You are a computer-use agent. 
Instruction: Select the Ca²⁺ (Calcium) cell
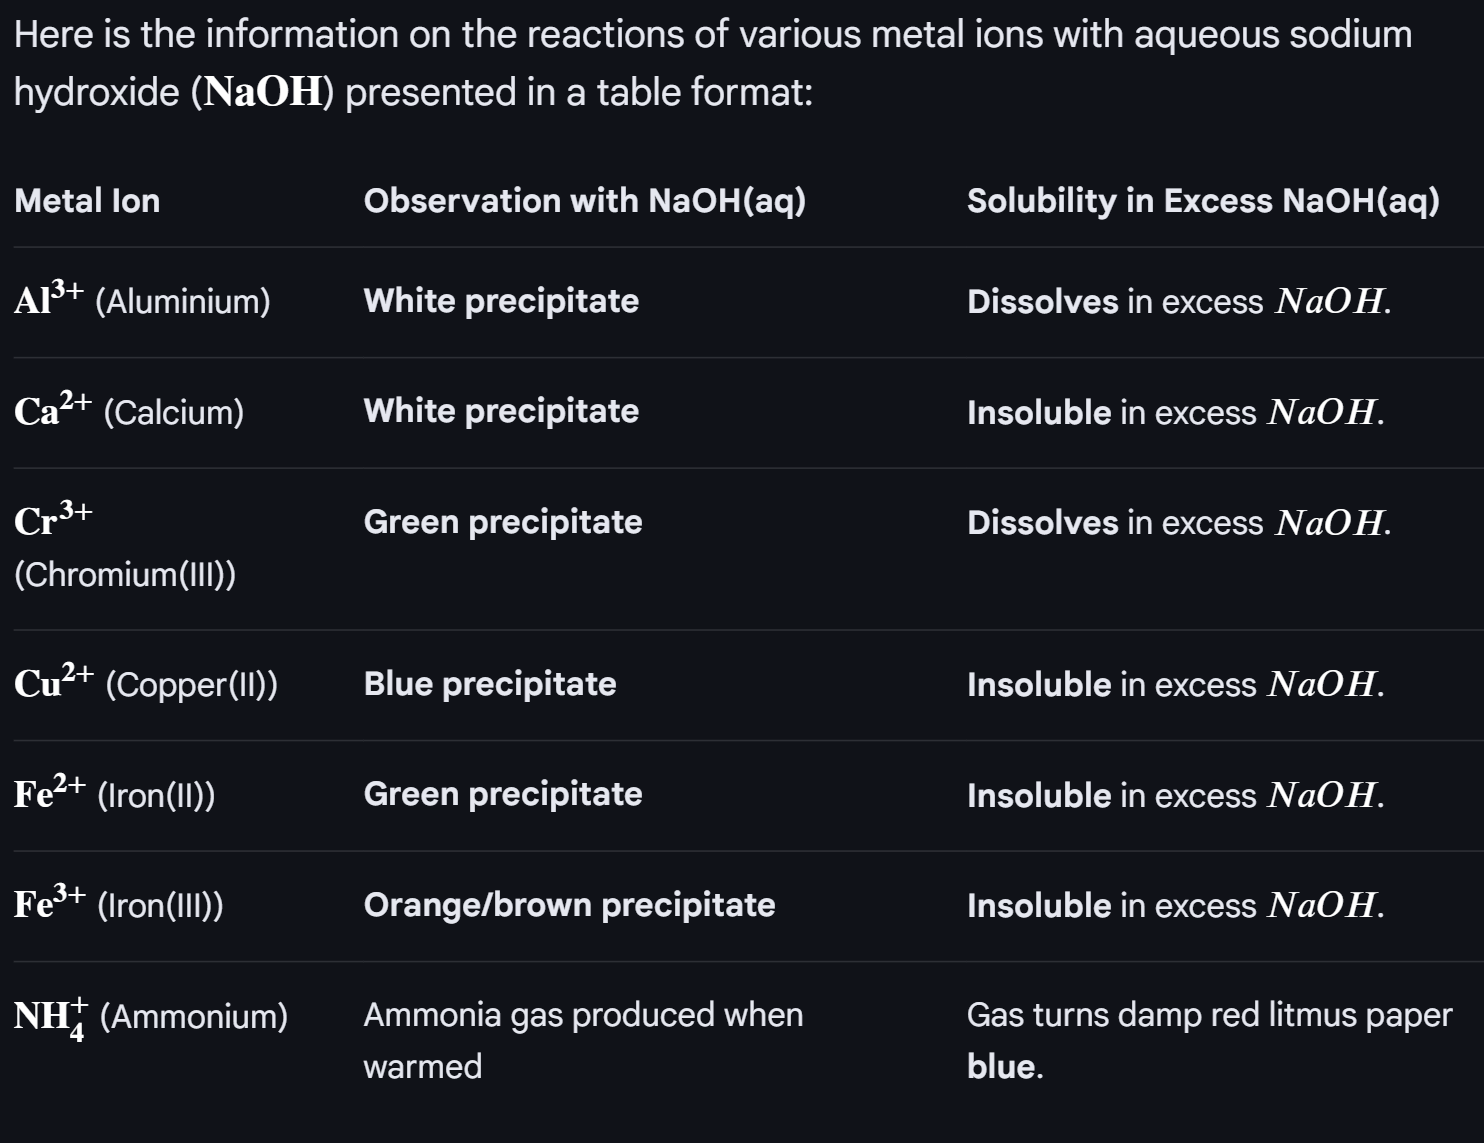(x=129, y=412)
